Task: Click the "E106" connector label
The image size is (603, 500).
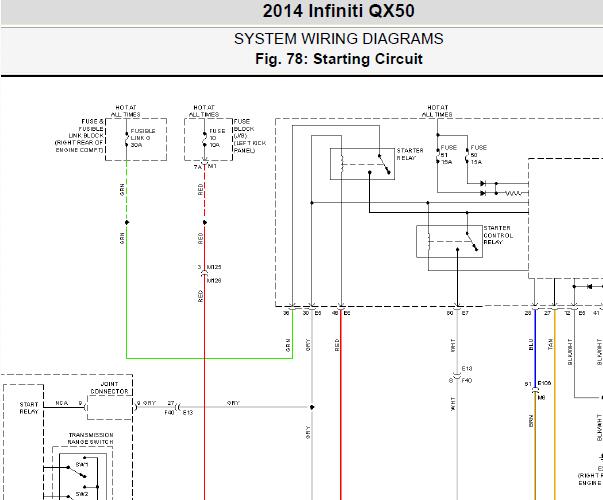Action: coord(544,383)
